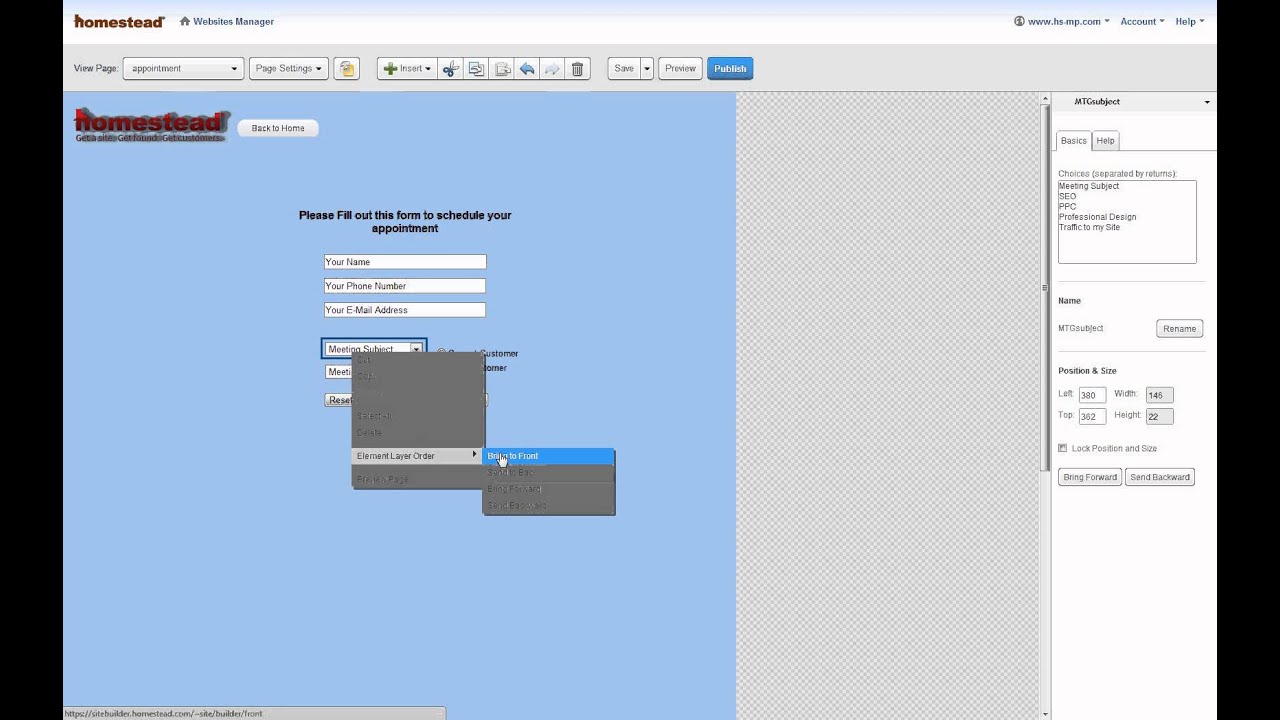Click the Reset form button
Viewport: 1280px width, 720px height.
coord(339,400)
